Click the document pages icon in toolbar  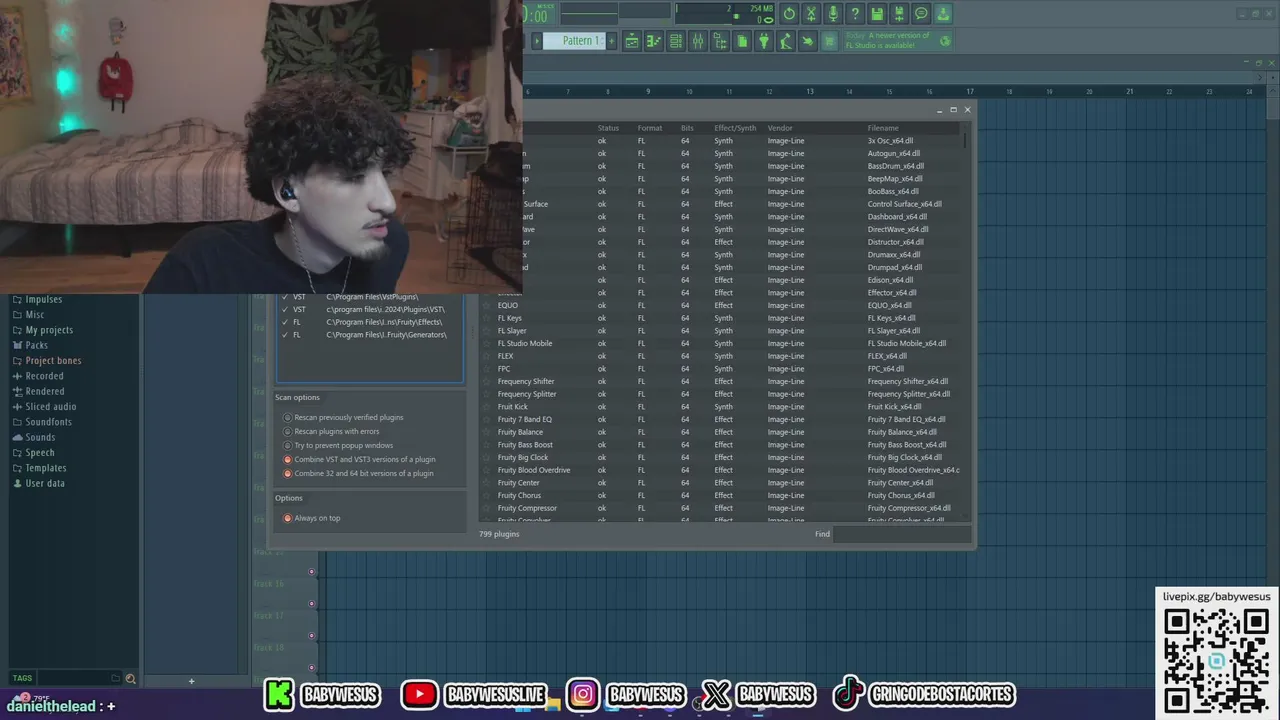(x=742, y=41)
